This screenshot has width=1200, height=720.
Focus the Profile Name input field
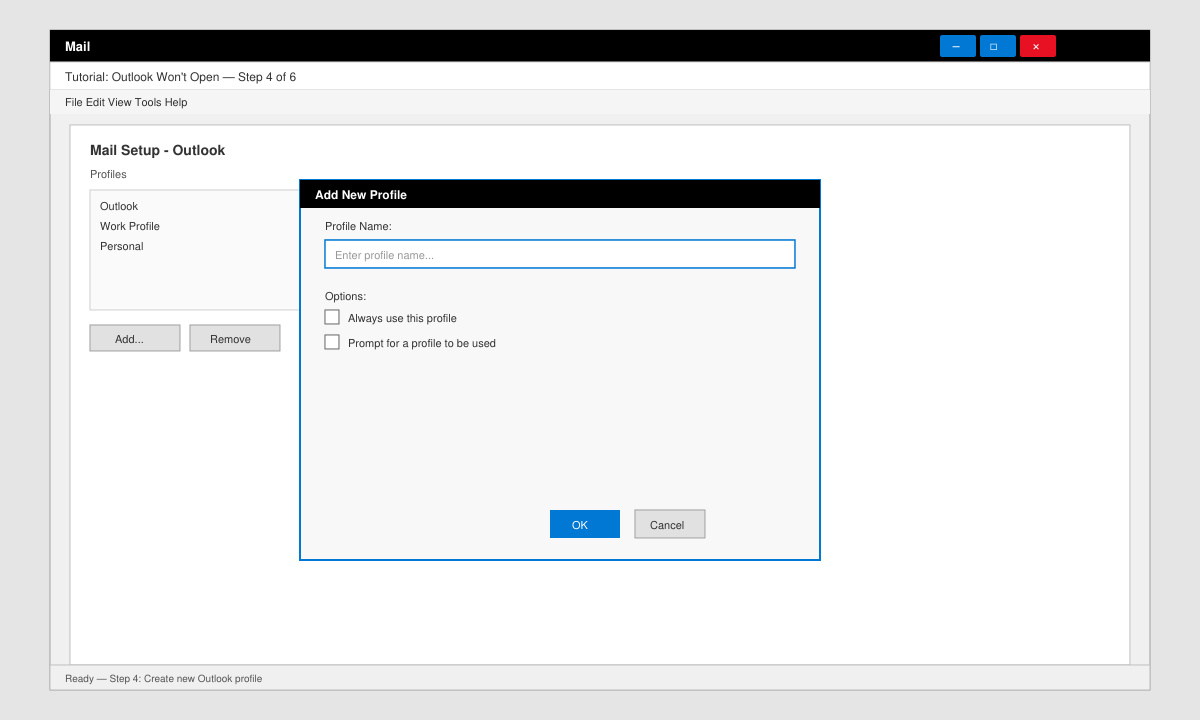[x=559, y=254]
